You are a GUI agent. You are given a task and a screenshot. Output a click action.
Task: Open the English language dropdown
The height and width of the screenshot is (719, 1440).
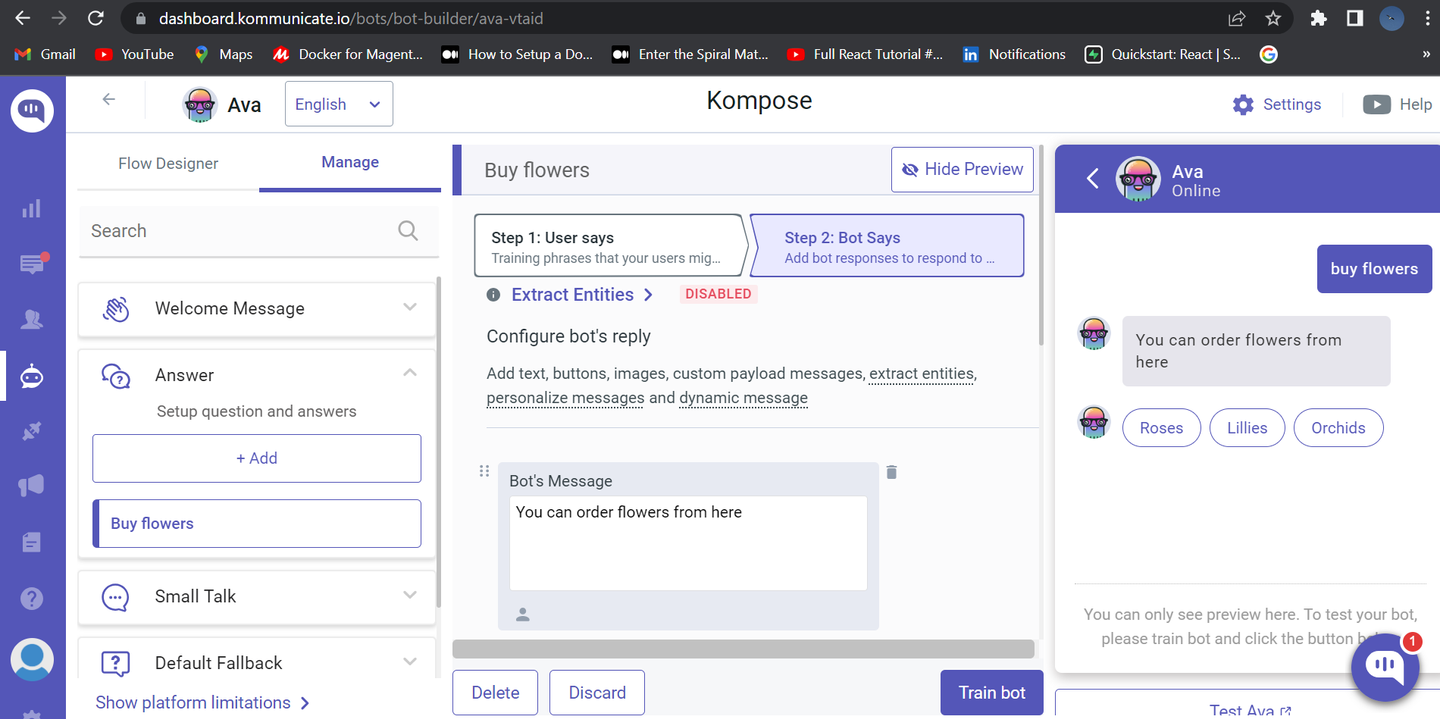click(x=338, y=105)
